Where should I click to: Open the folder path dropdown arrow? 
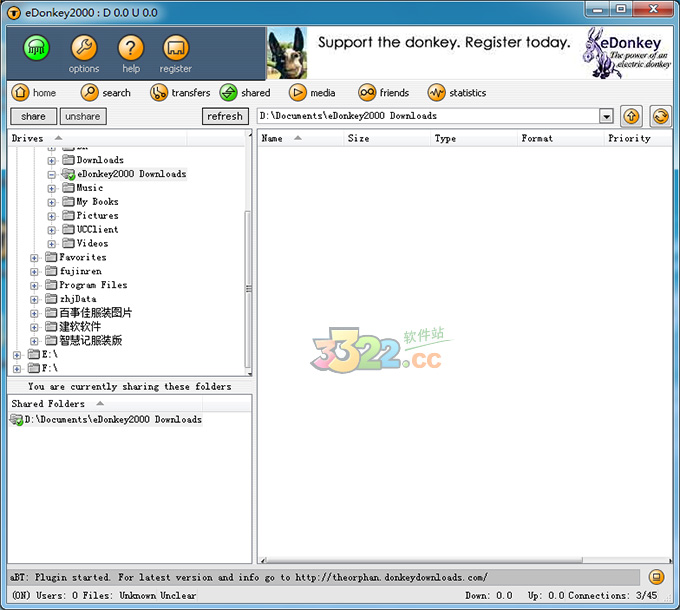(606, 116)
